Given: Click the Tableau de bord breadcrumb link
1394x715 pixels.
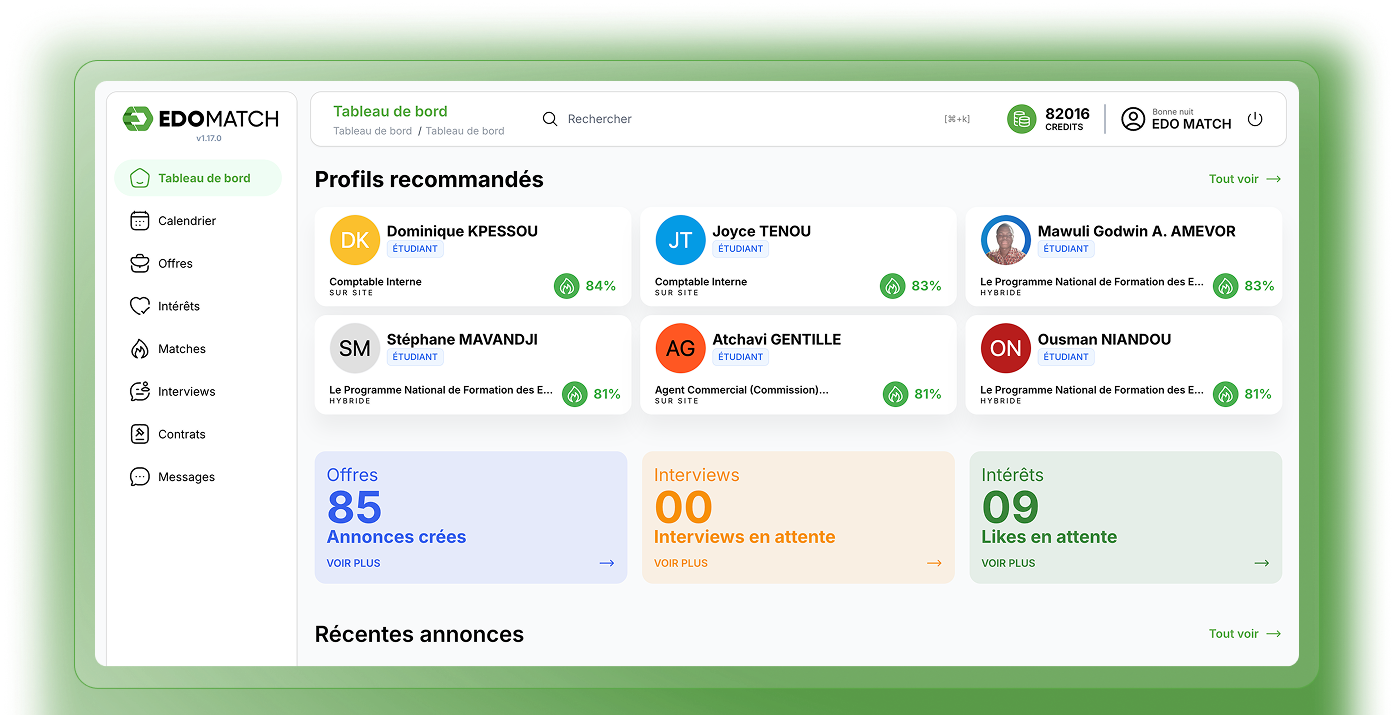Looking at the screenshot, I should (x=372, y=131).
